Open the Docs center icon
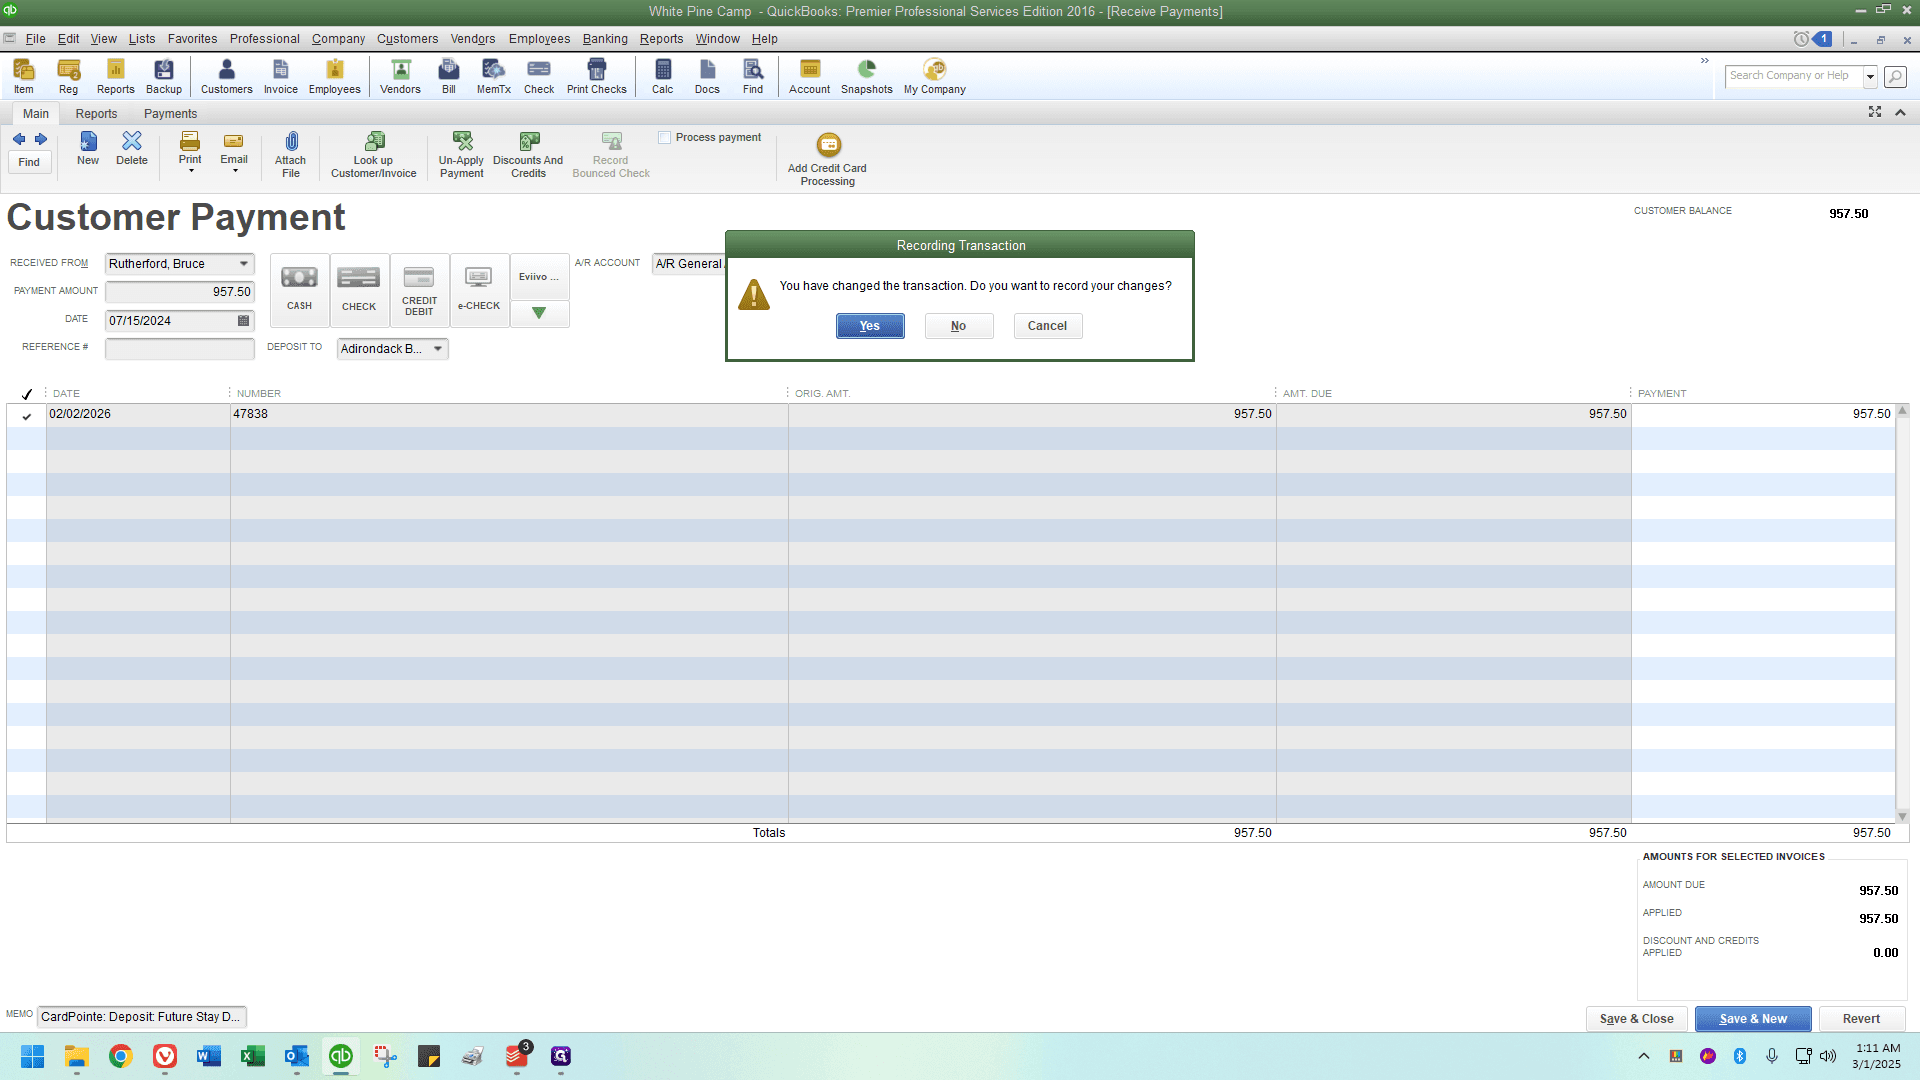Image resolution: width=1920 pixels, height=1080 pixels. pos(707,76)
